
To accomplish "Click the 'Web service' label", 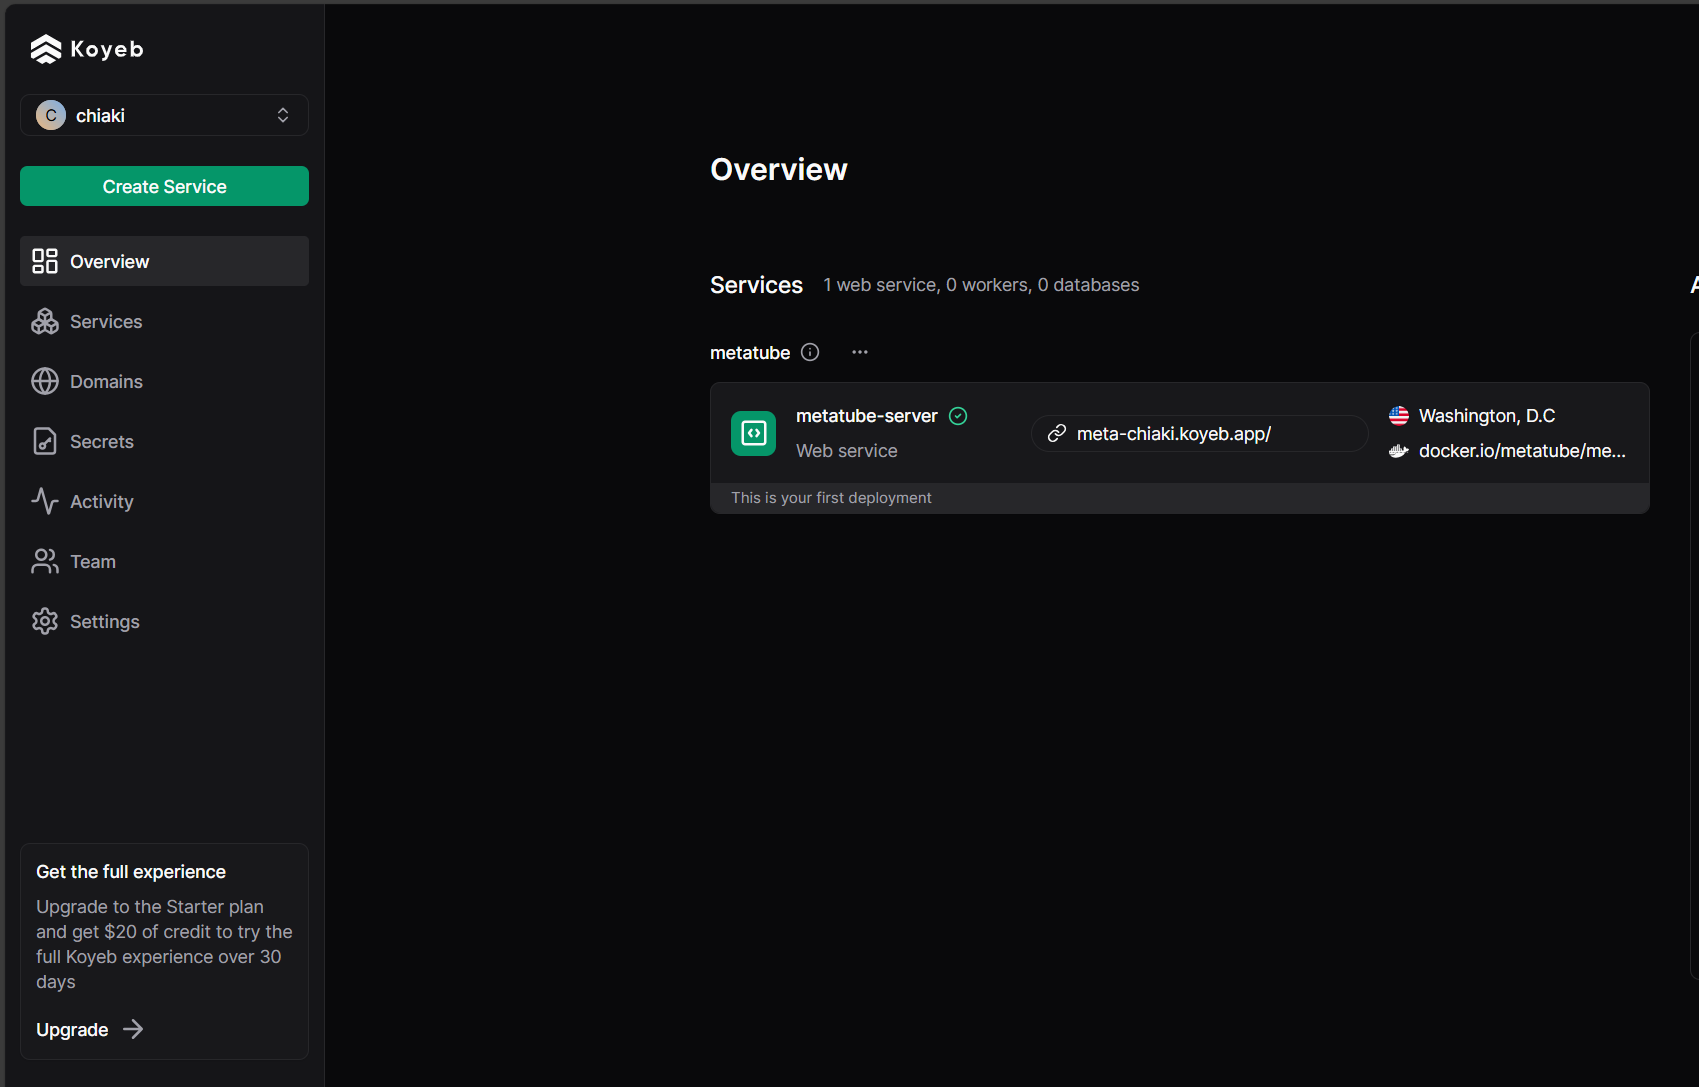I will 846,451.
